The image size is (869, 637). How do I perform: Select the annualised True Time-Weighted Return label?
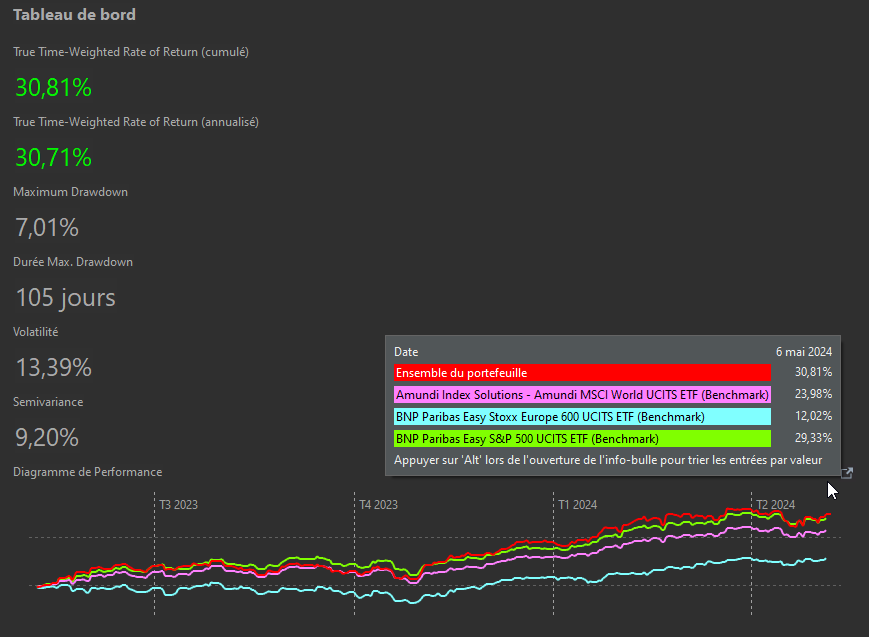135,122
